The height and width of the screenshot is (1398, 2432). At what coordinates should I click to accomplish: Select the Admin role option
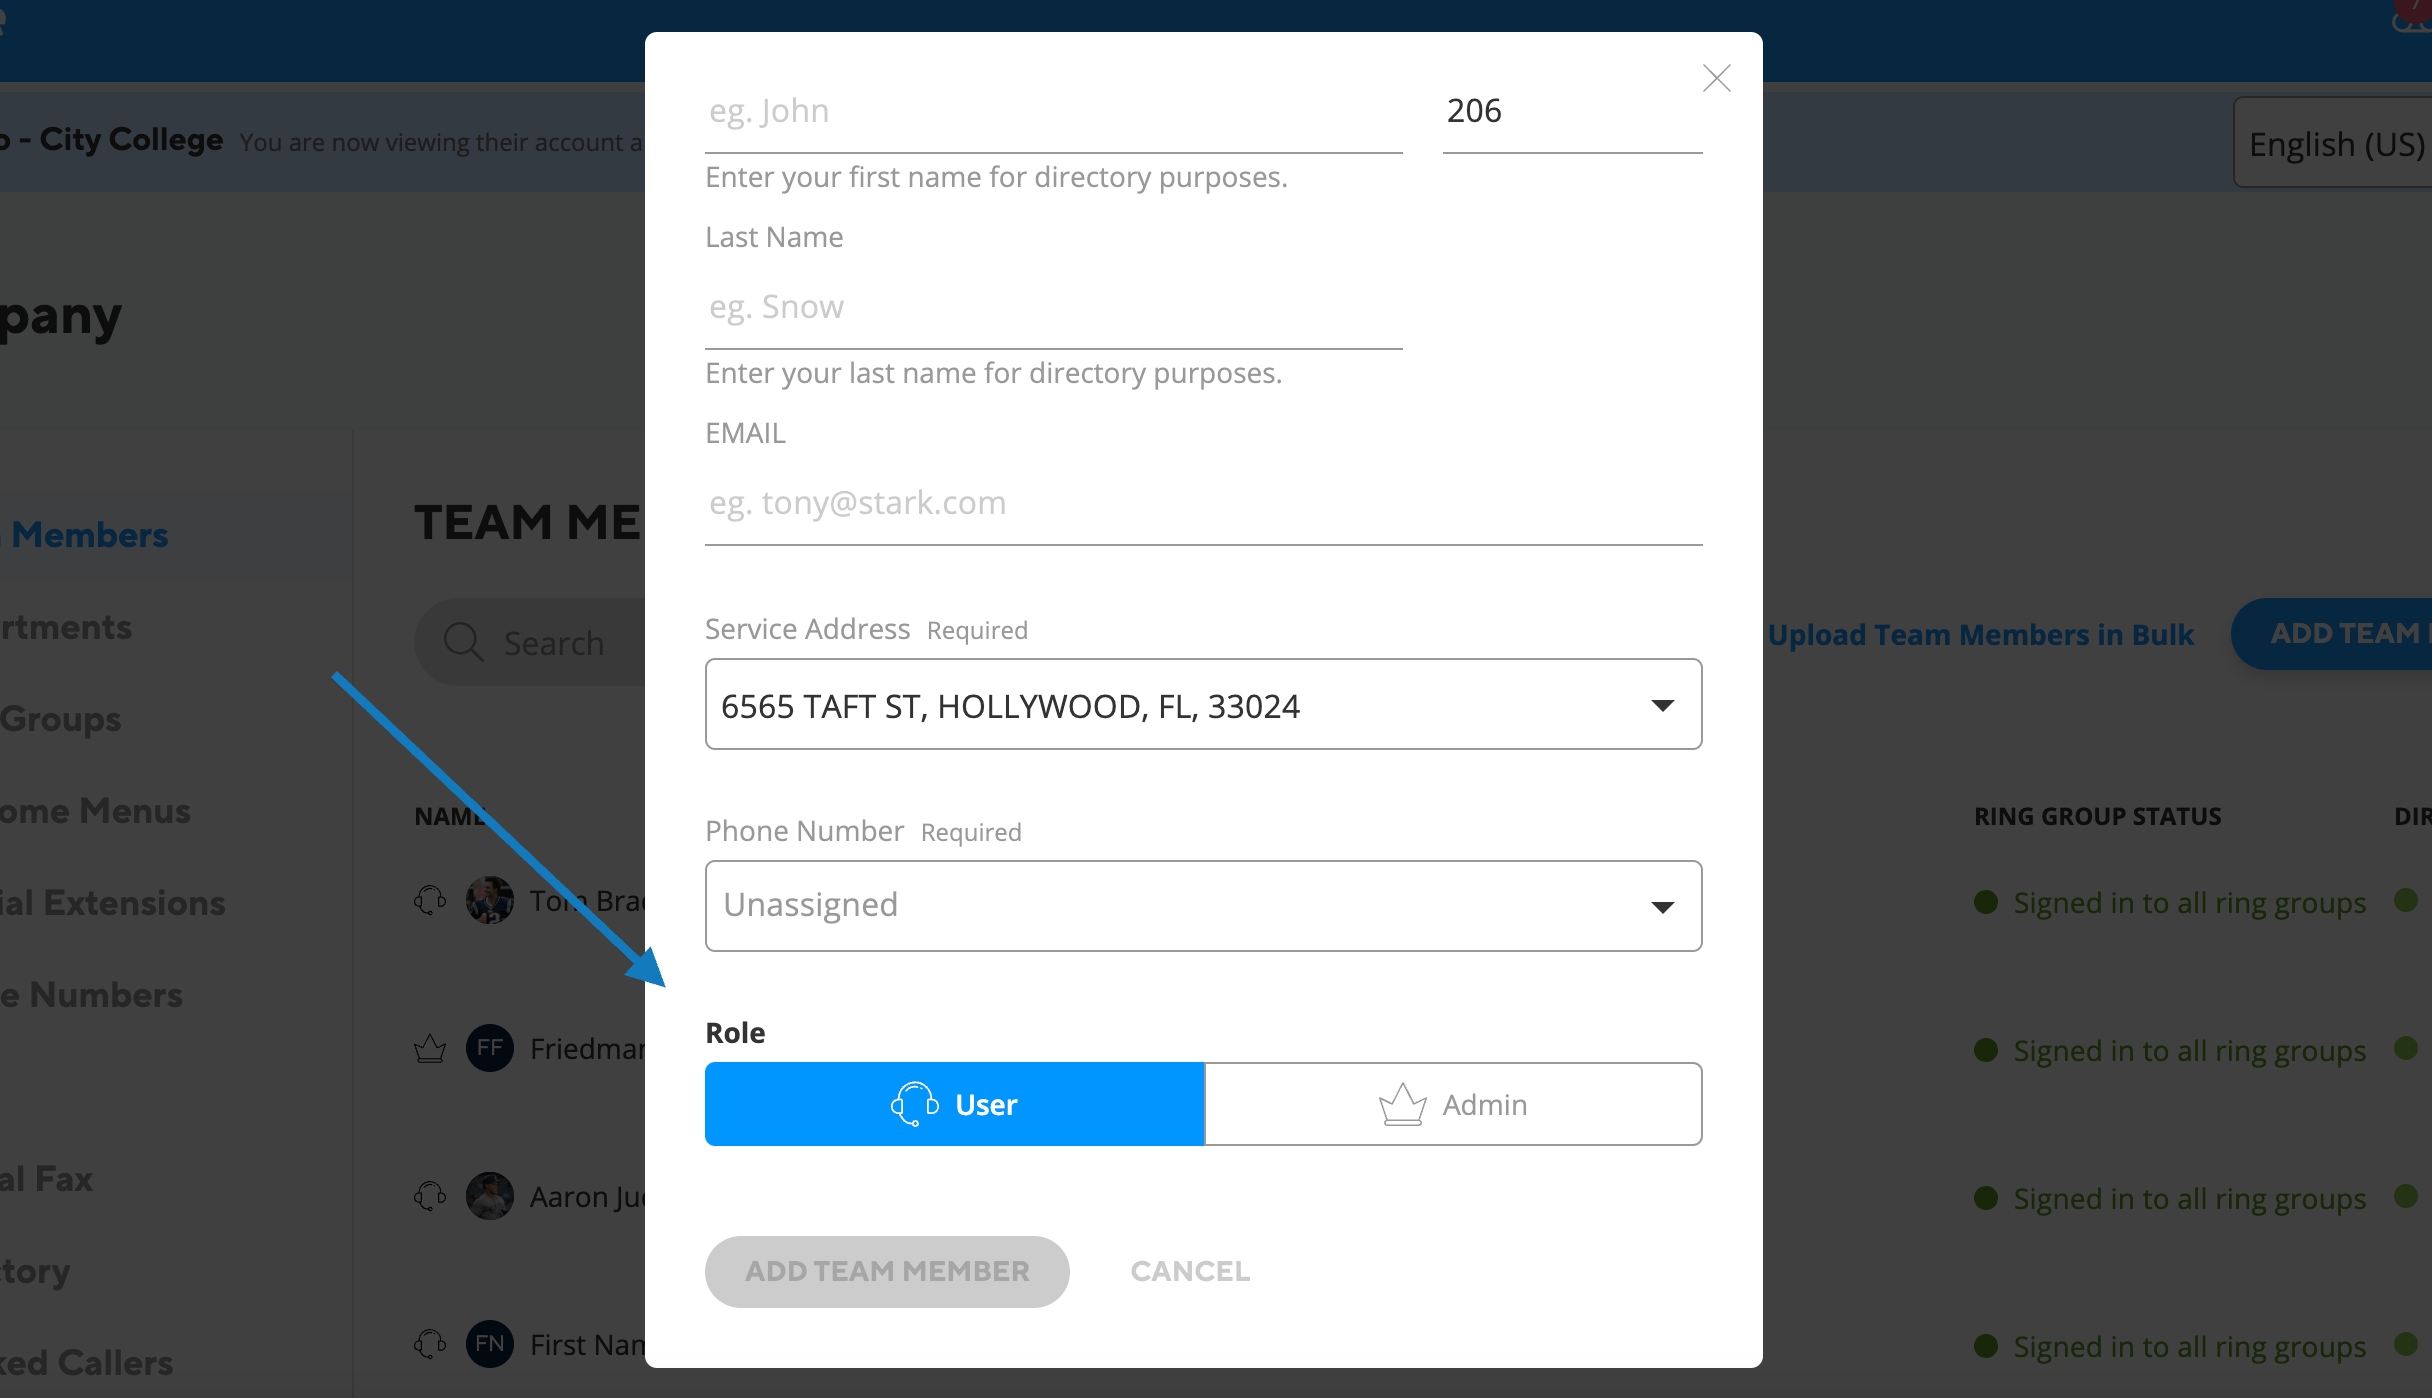1453,1104
